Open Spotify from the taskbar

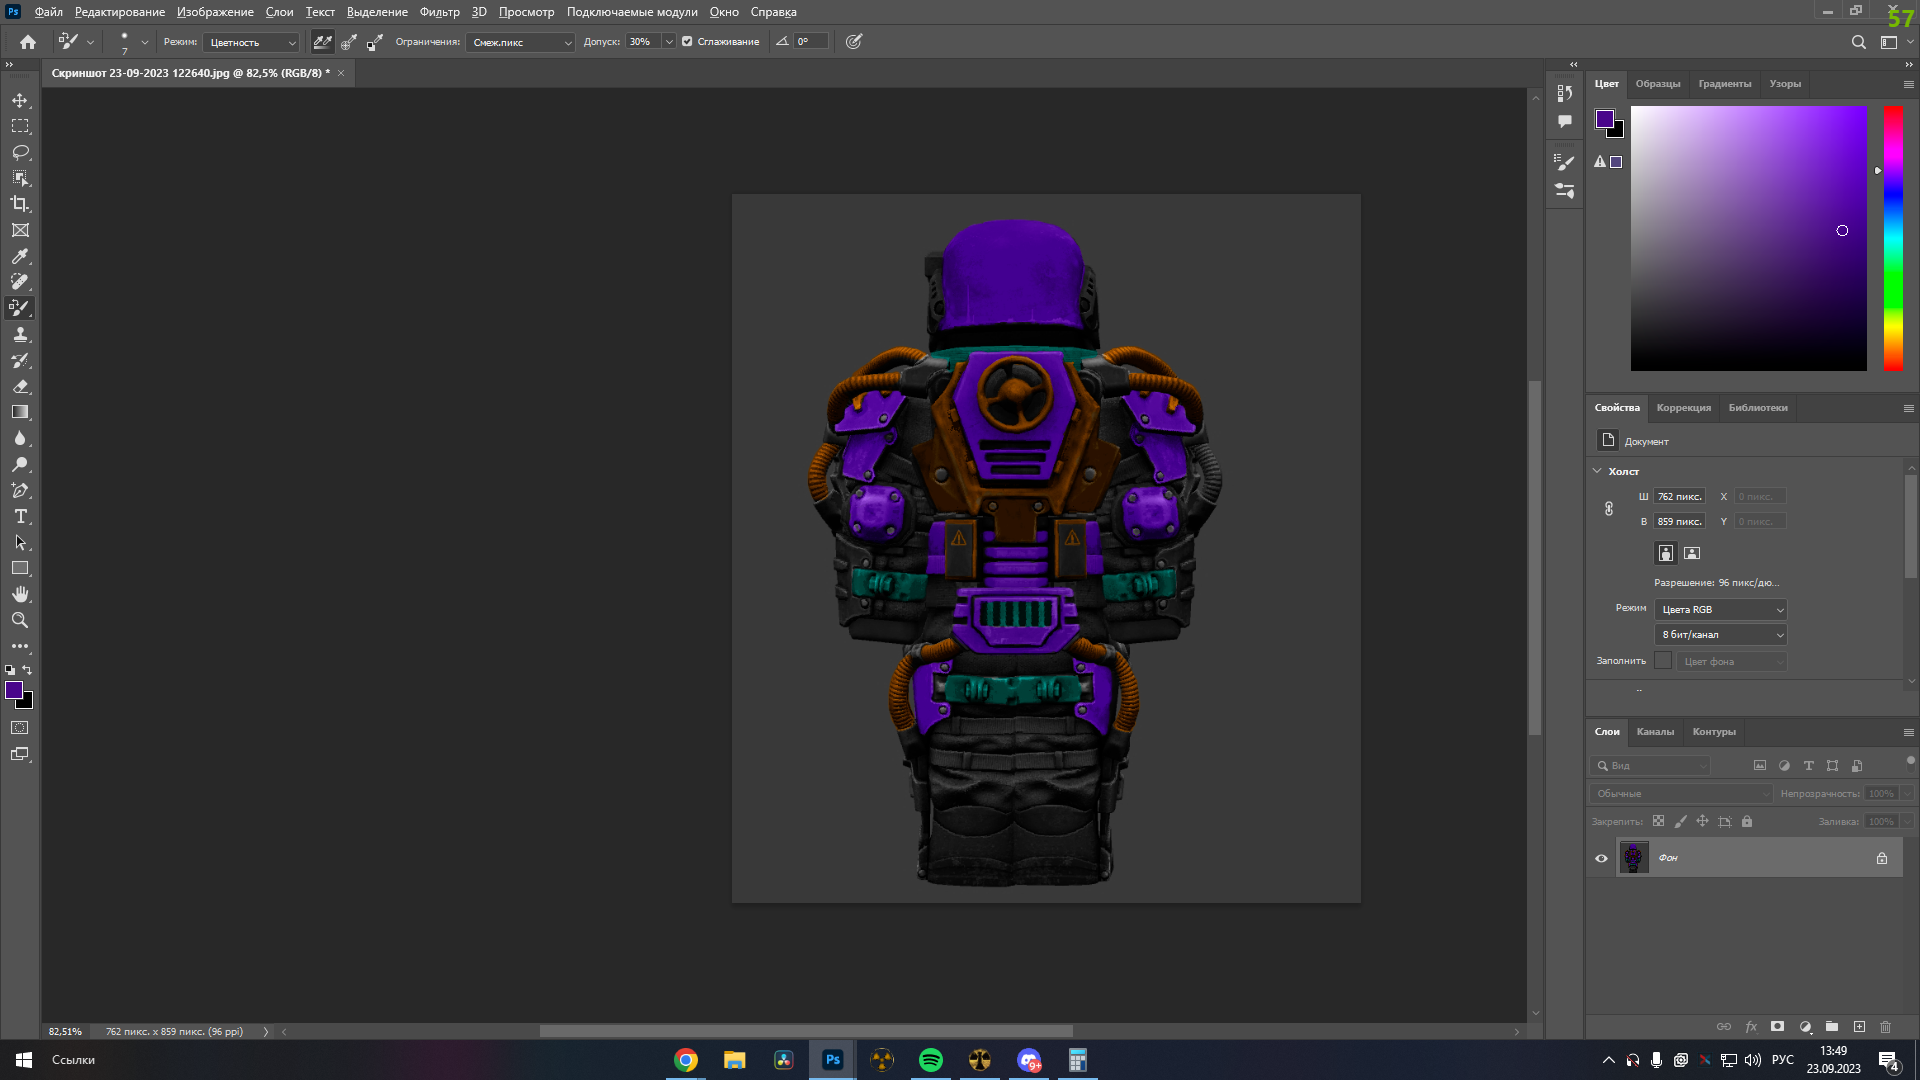[x=930, y=1060]
